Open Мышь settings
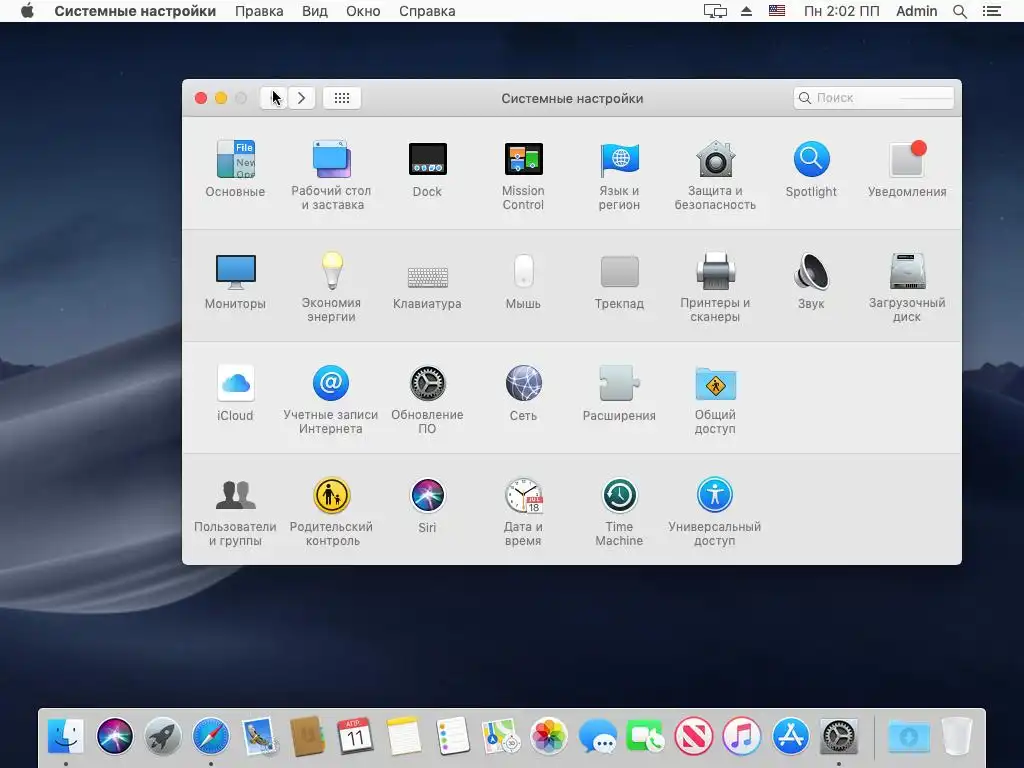The height and width of the screenshot is (768, 1024). pos(523,281)
